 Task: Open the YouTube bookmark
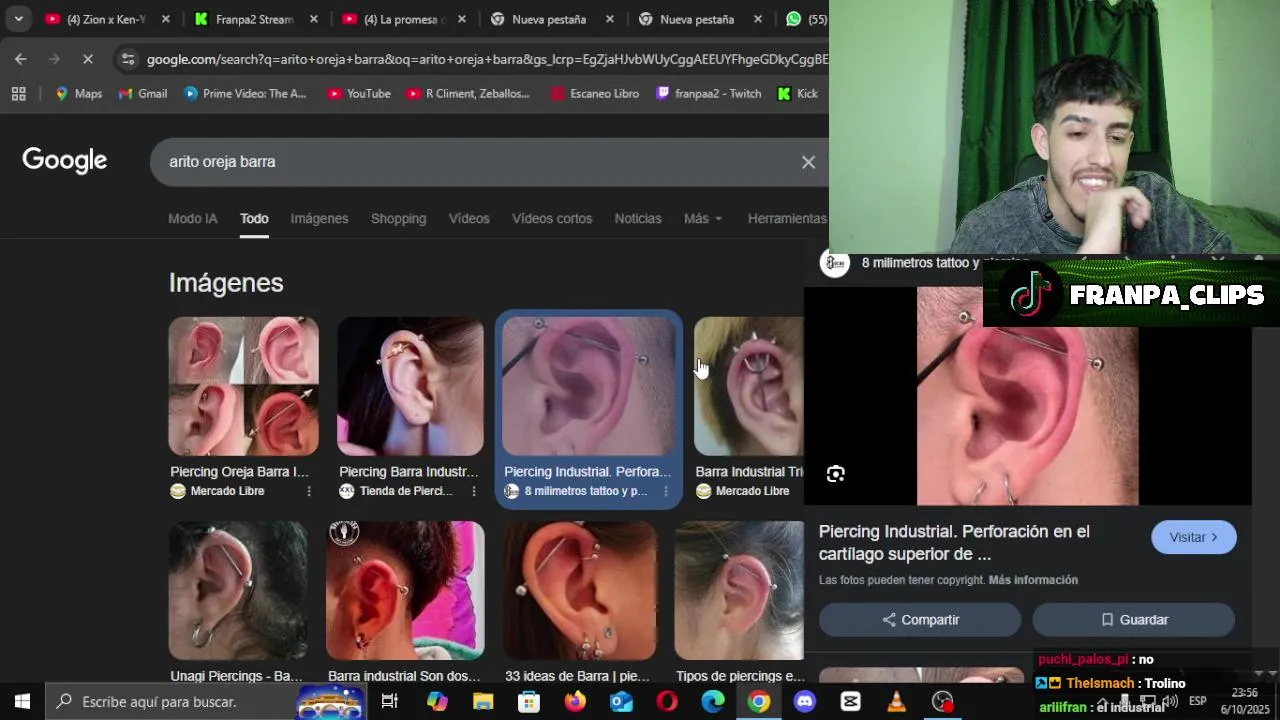pos(358,93)
